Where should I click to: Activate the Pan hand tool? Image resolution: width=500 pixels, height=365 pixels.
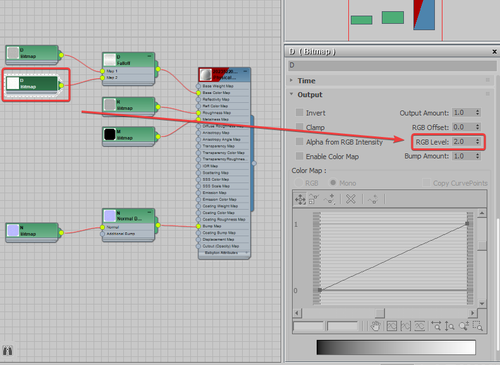tap(376, 326)
